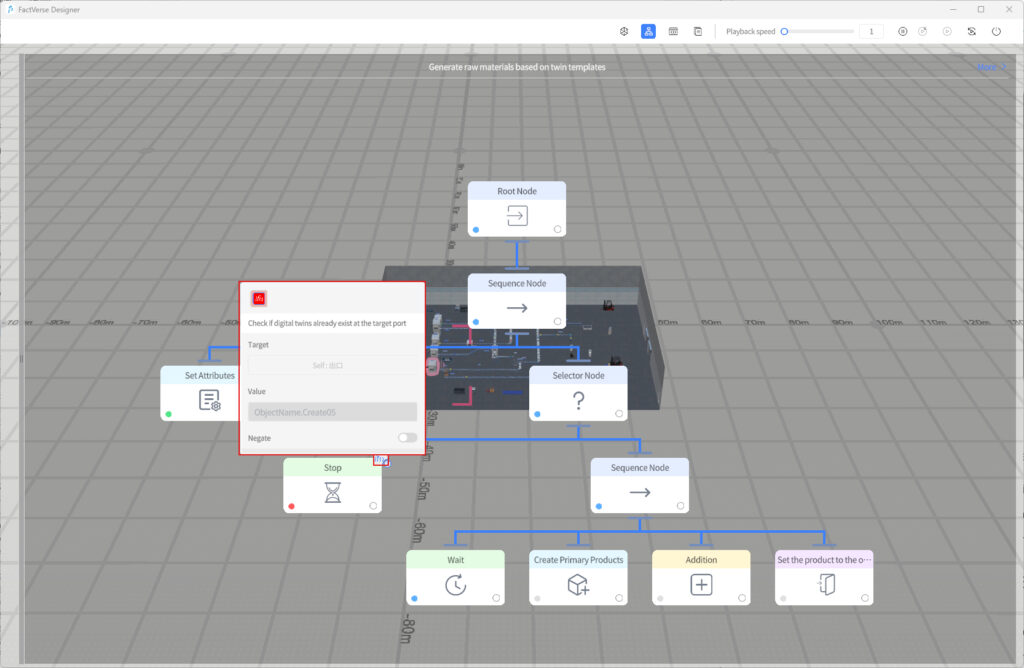Click the Stop node red status dot
This screenshot has height=668, width=1024.
coord(291,506)
